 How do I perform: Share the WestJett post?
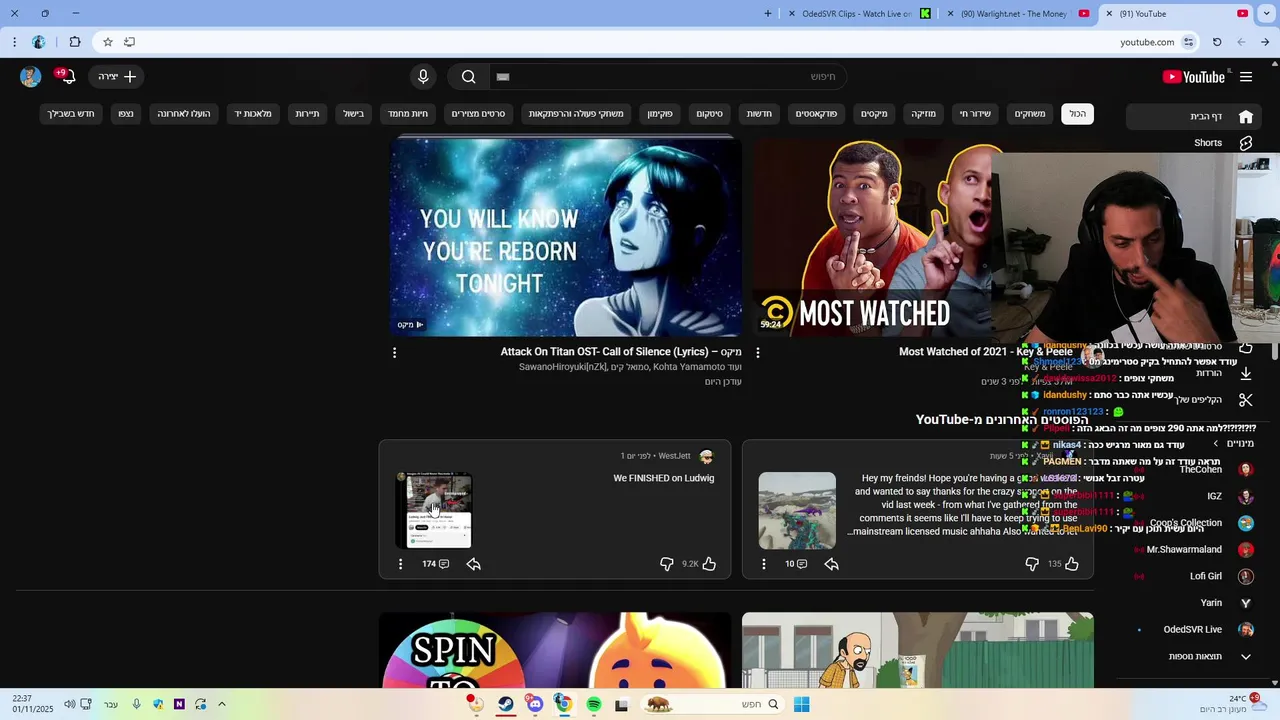click(x=474, y=564)
